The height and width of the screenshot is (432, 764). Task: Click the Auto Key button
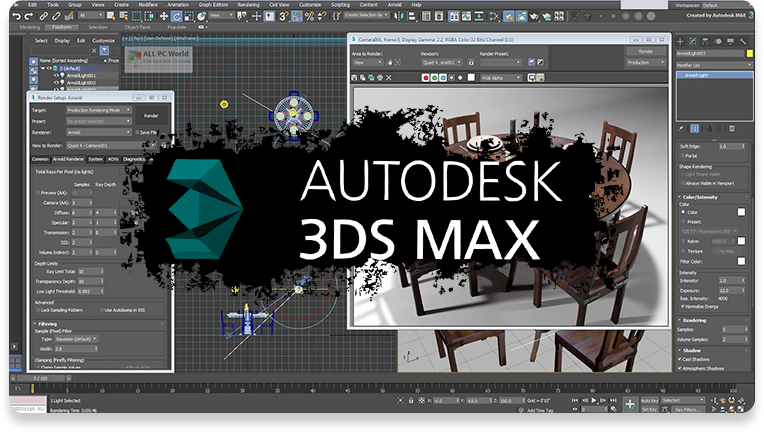(649, 400)
